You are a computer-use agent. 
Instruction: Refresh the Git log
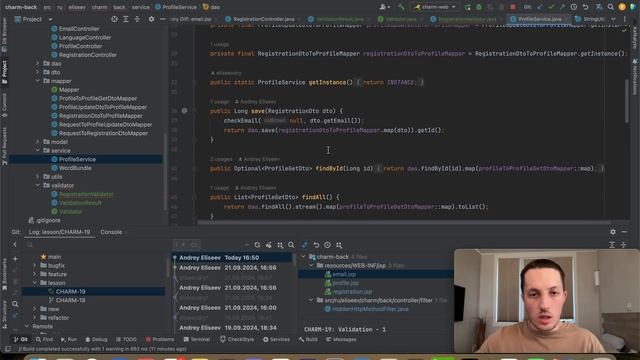(257, 245)
